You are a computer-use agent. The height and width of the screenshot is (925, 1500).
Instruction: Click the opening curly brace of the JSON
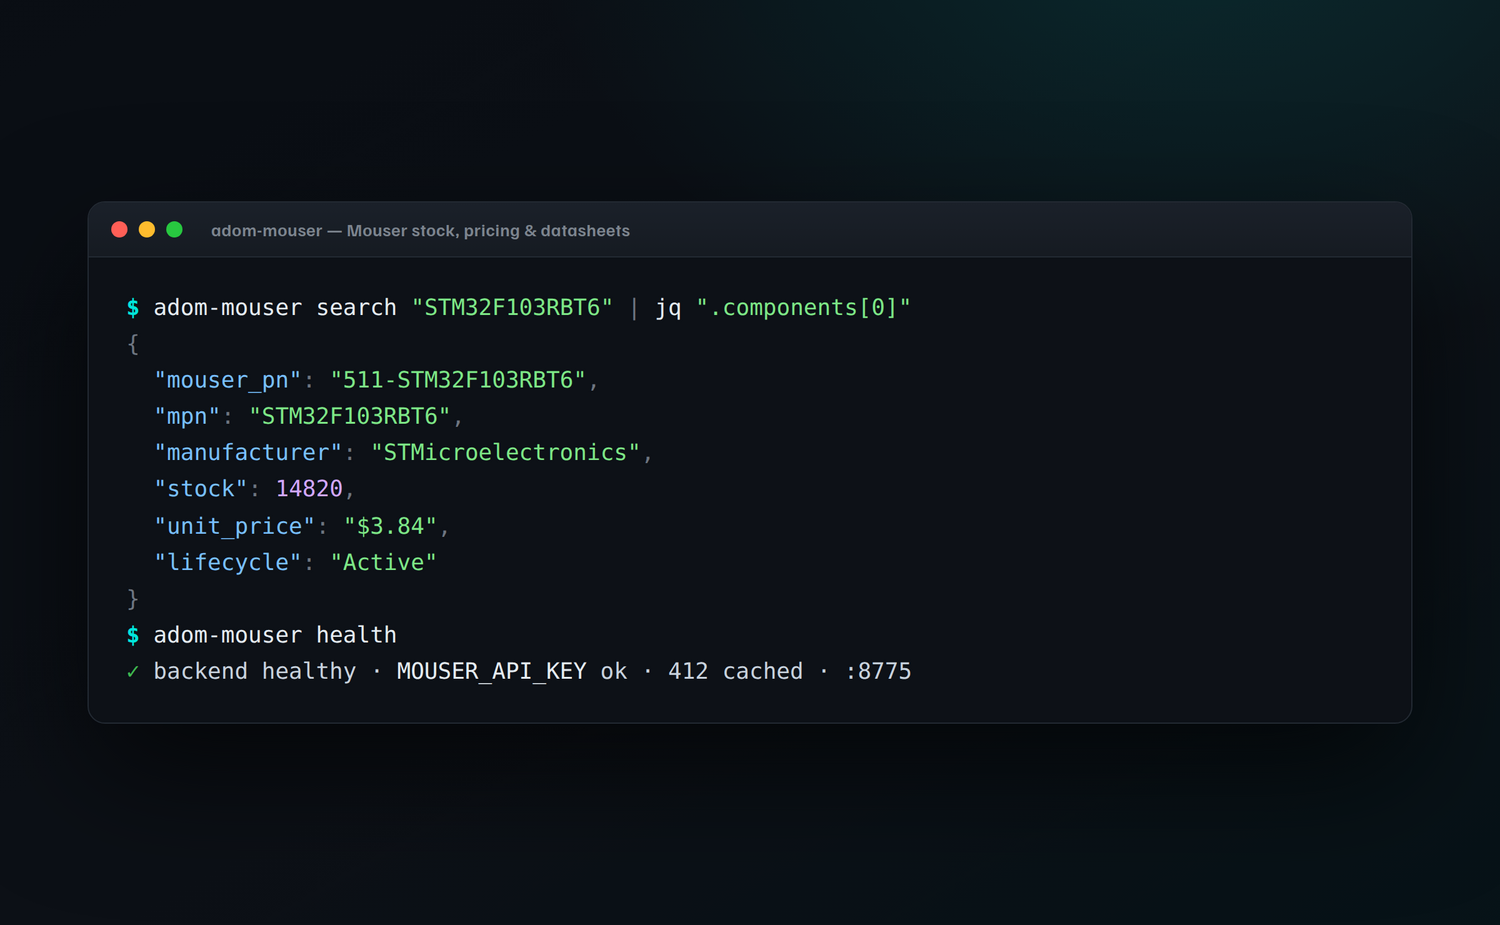pyautogui.click(x=133, y=344)
